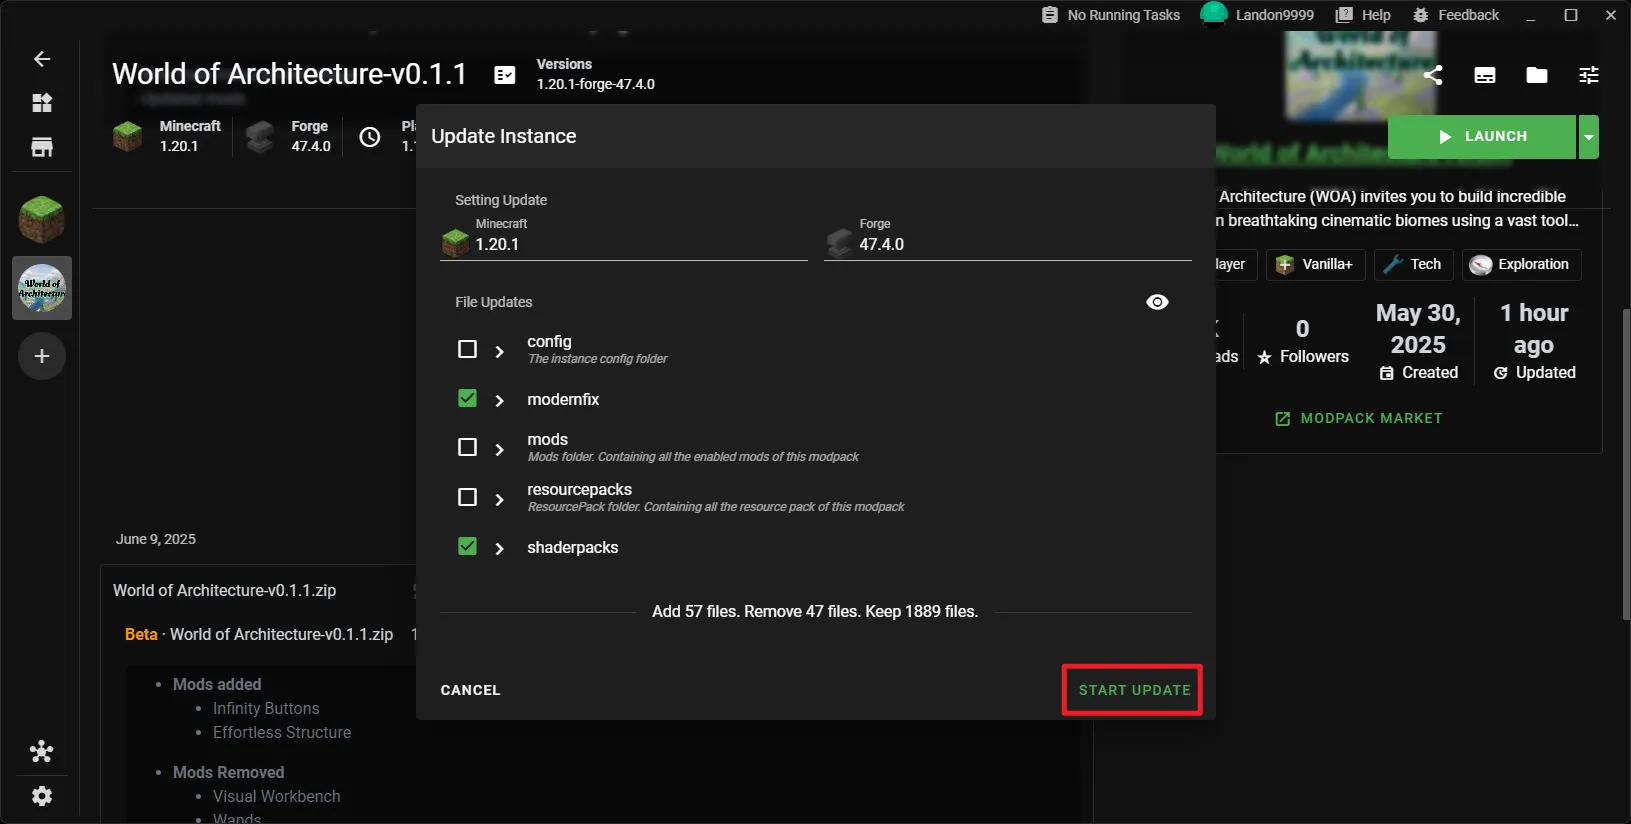Expand the shaderpacks chevron
This screenshot has width=1631, height=824.
(499, 548)
